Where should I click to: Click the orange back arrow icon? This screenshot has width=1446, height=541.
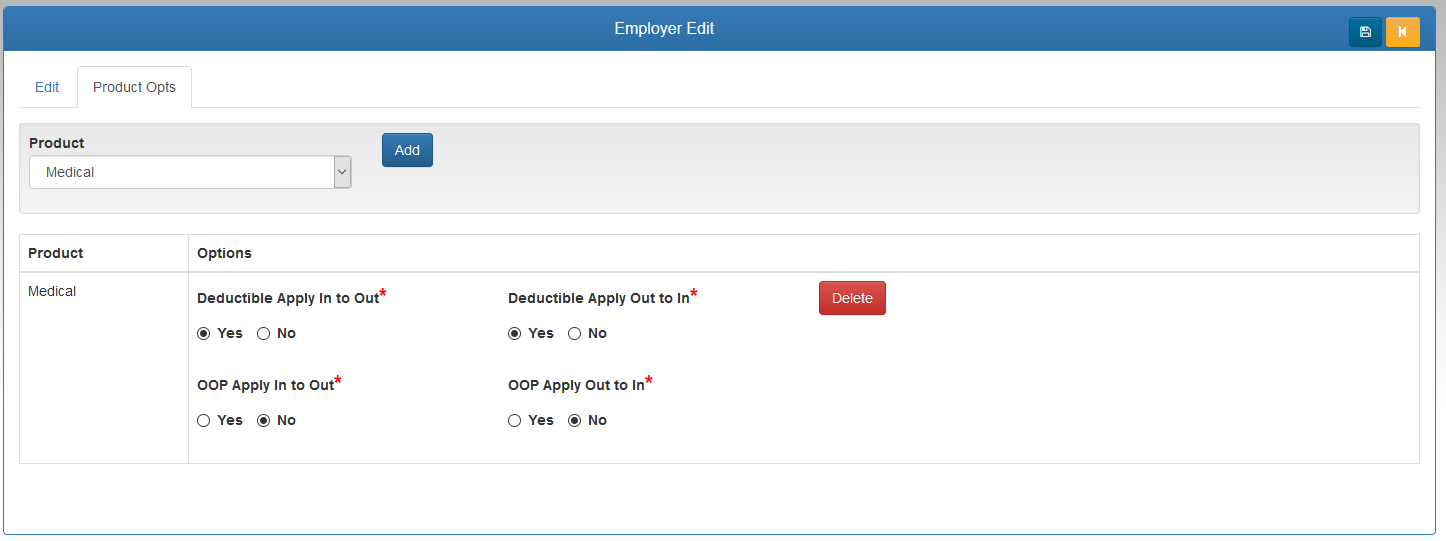pos(1402,32)
